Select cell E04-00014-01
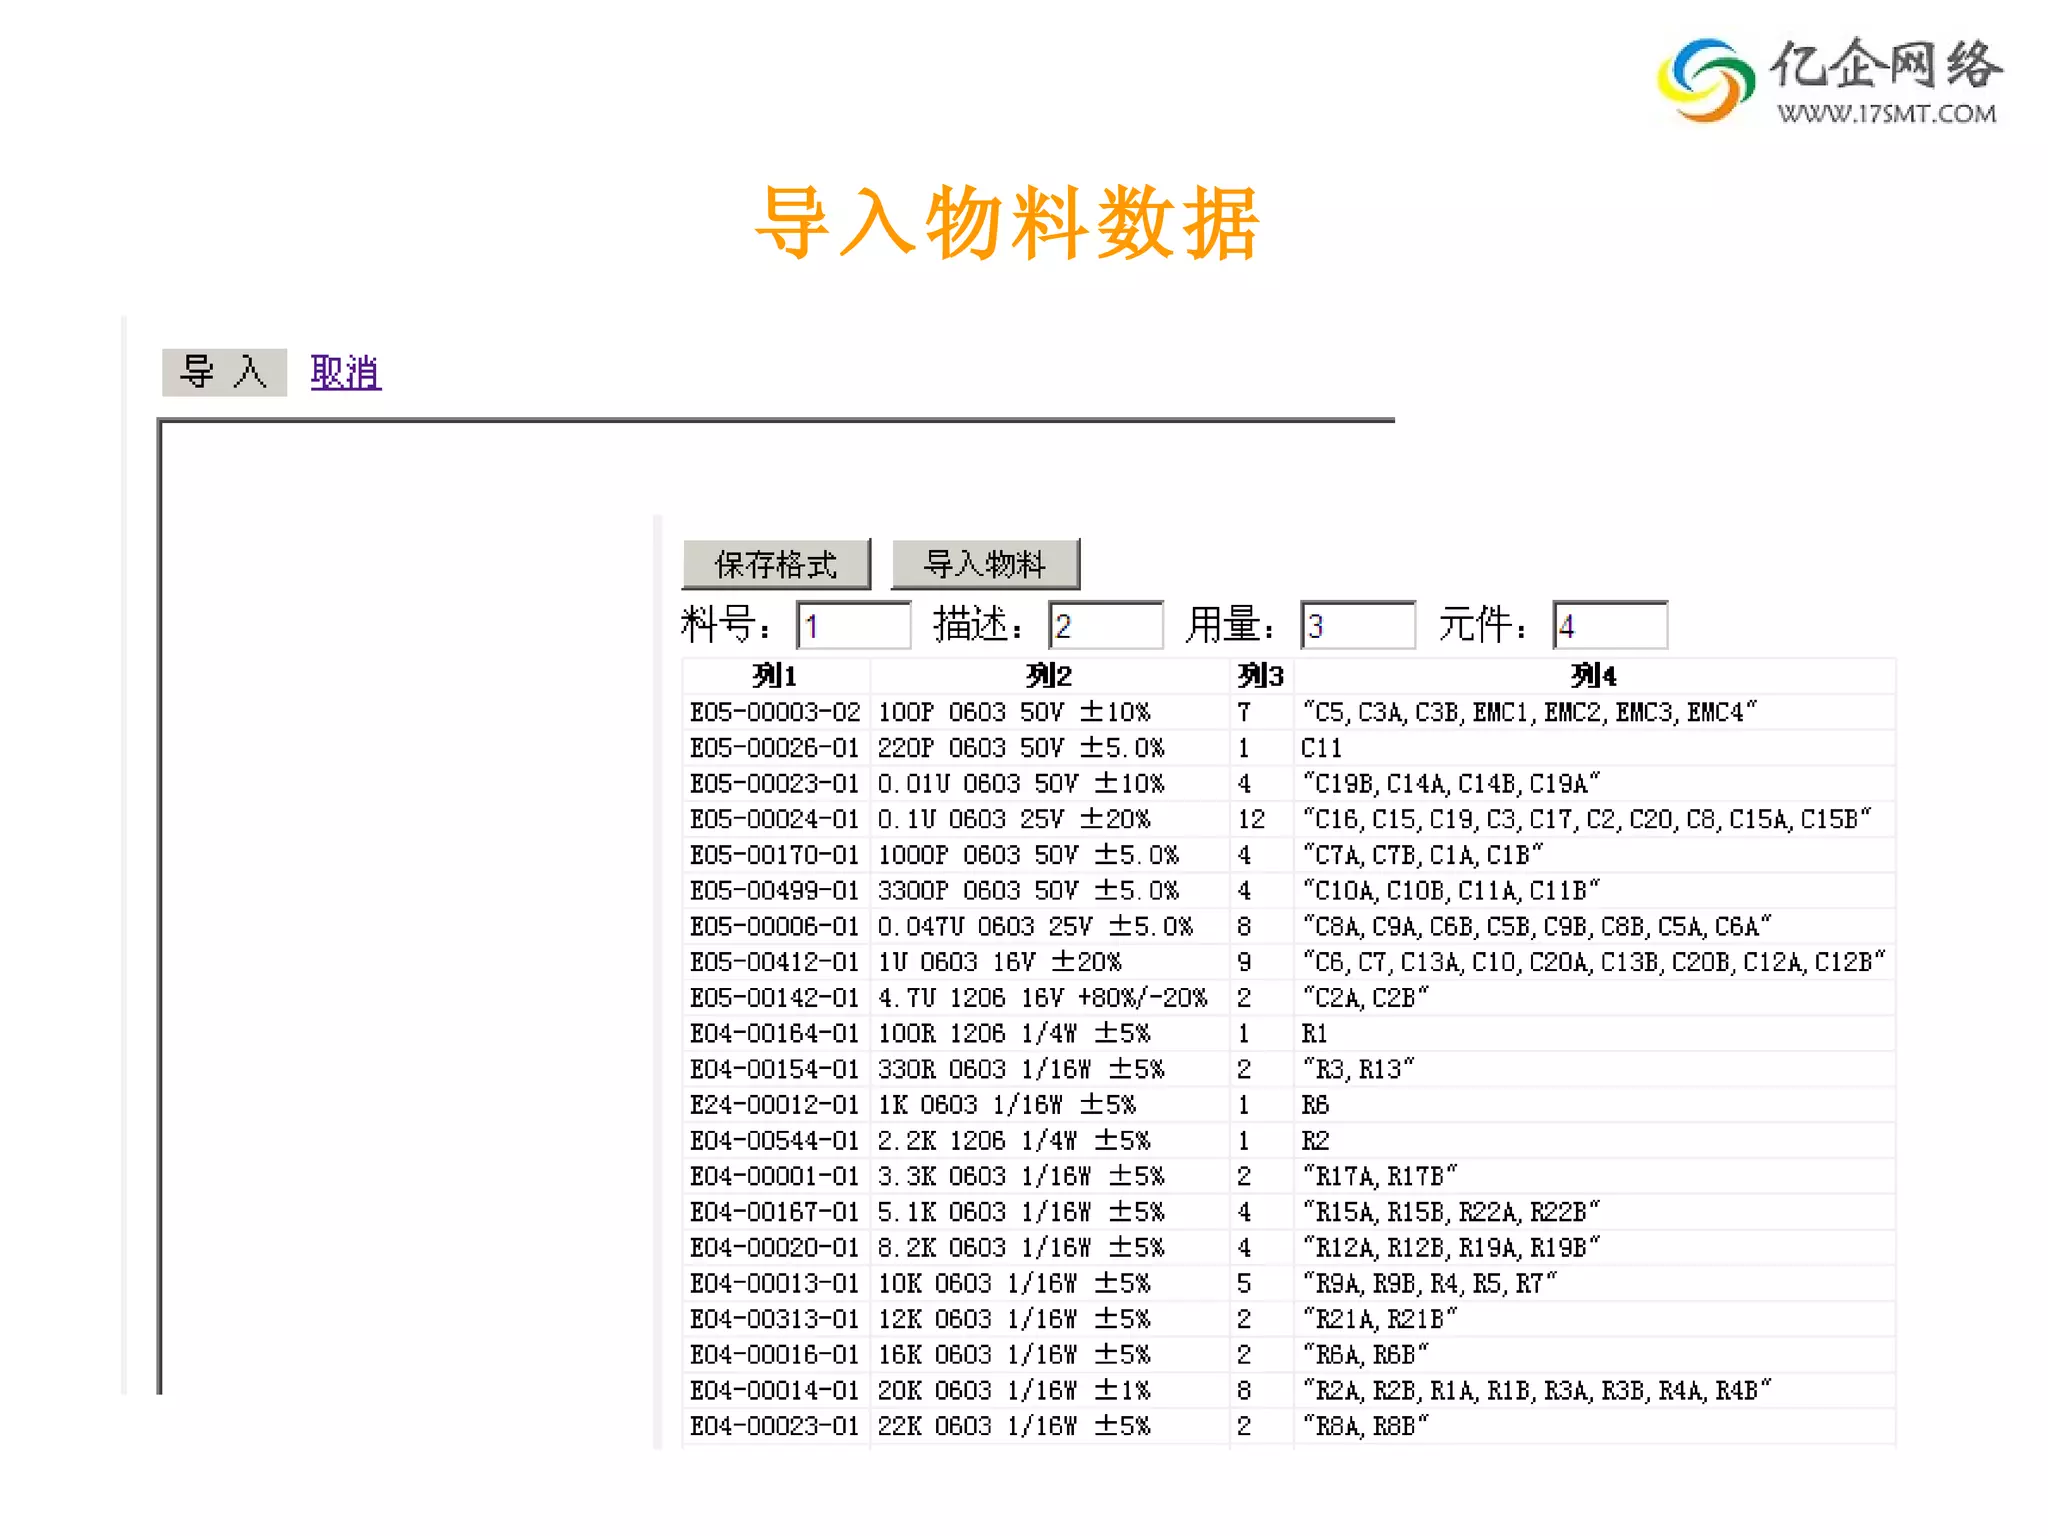Screen dimensions: 2048x1536 tap(776, 1390)
